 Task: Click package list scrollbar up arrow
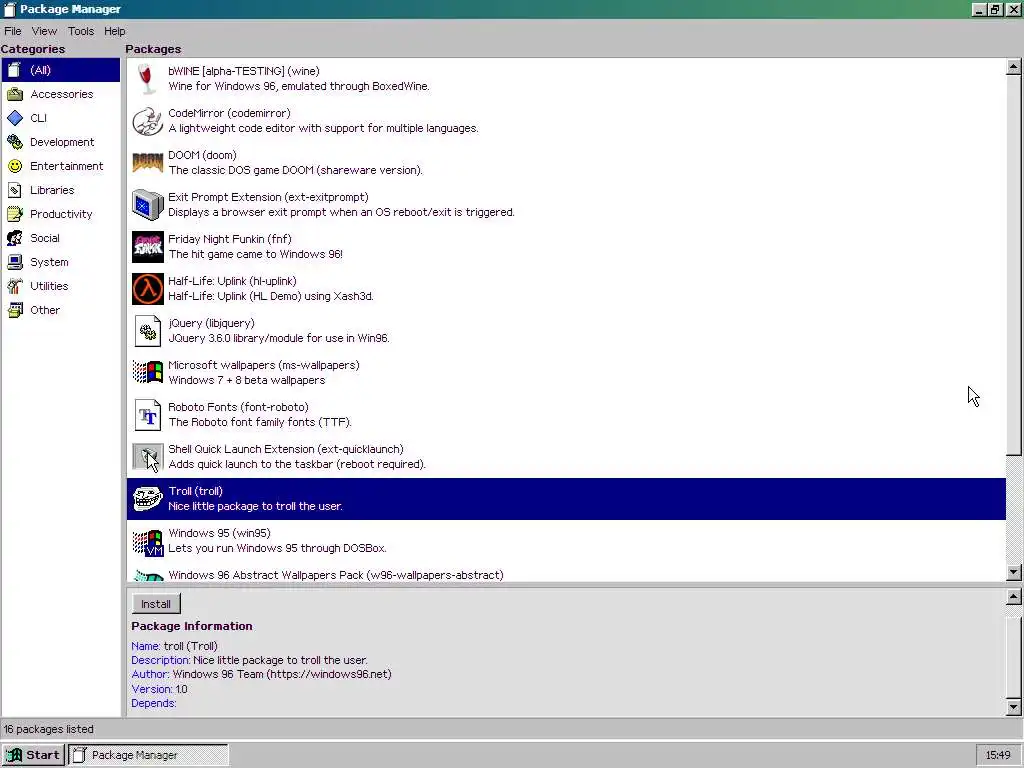click(x=1014, y=66)
